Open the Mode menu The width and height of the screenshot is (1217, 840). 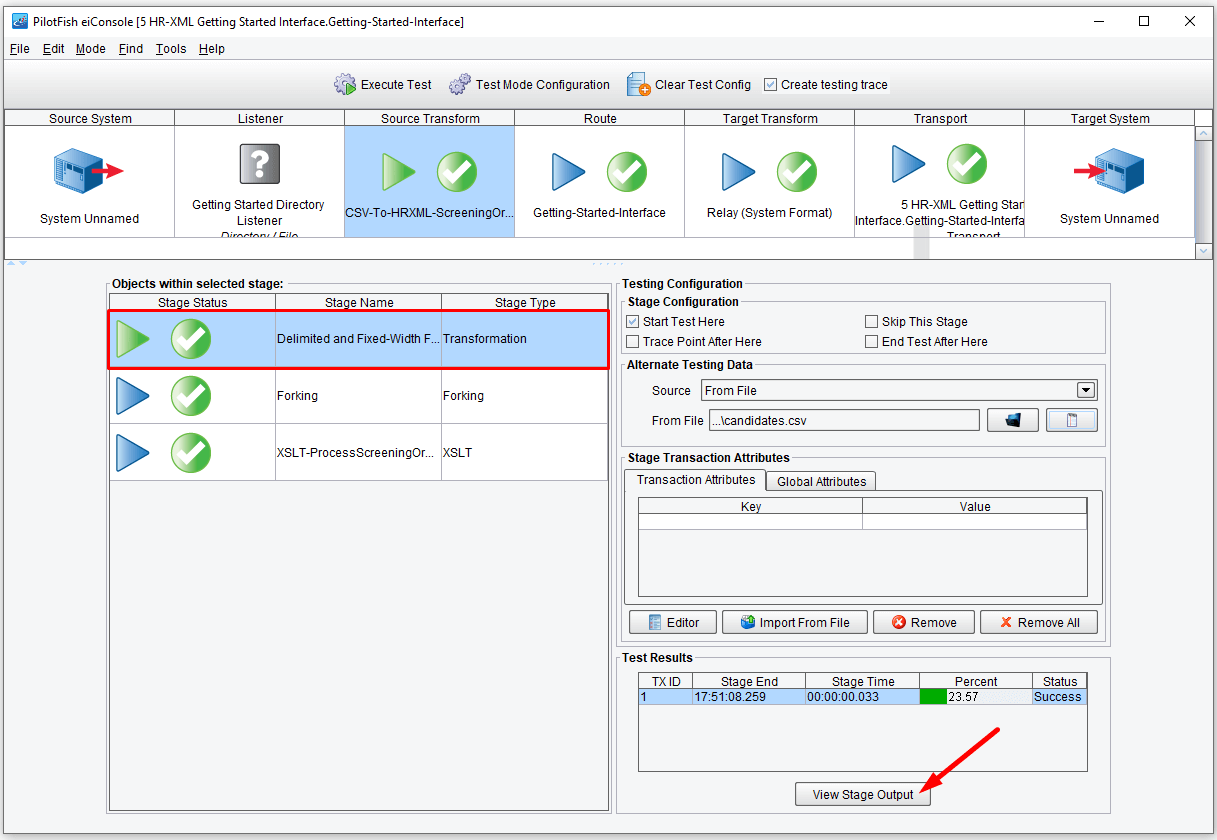tap(91, 49)
